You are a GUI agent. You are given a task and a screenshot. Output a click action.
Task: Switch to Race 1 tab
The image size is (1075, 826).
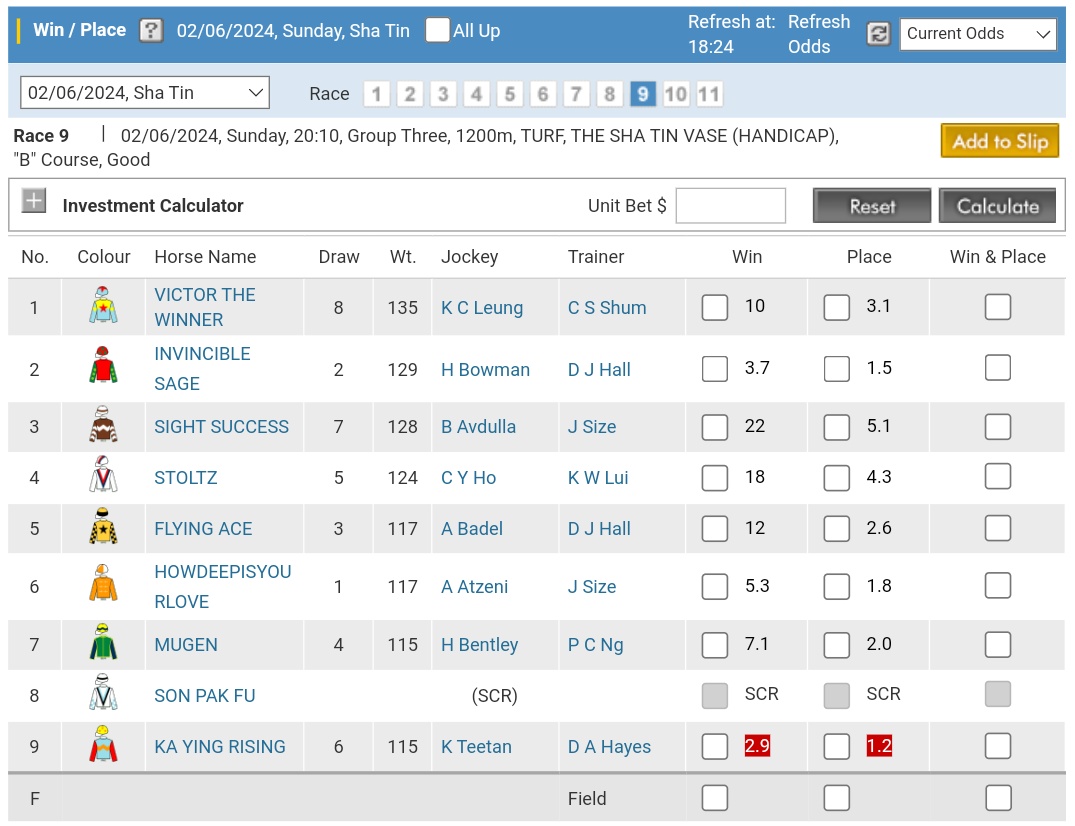pos(376,94)
